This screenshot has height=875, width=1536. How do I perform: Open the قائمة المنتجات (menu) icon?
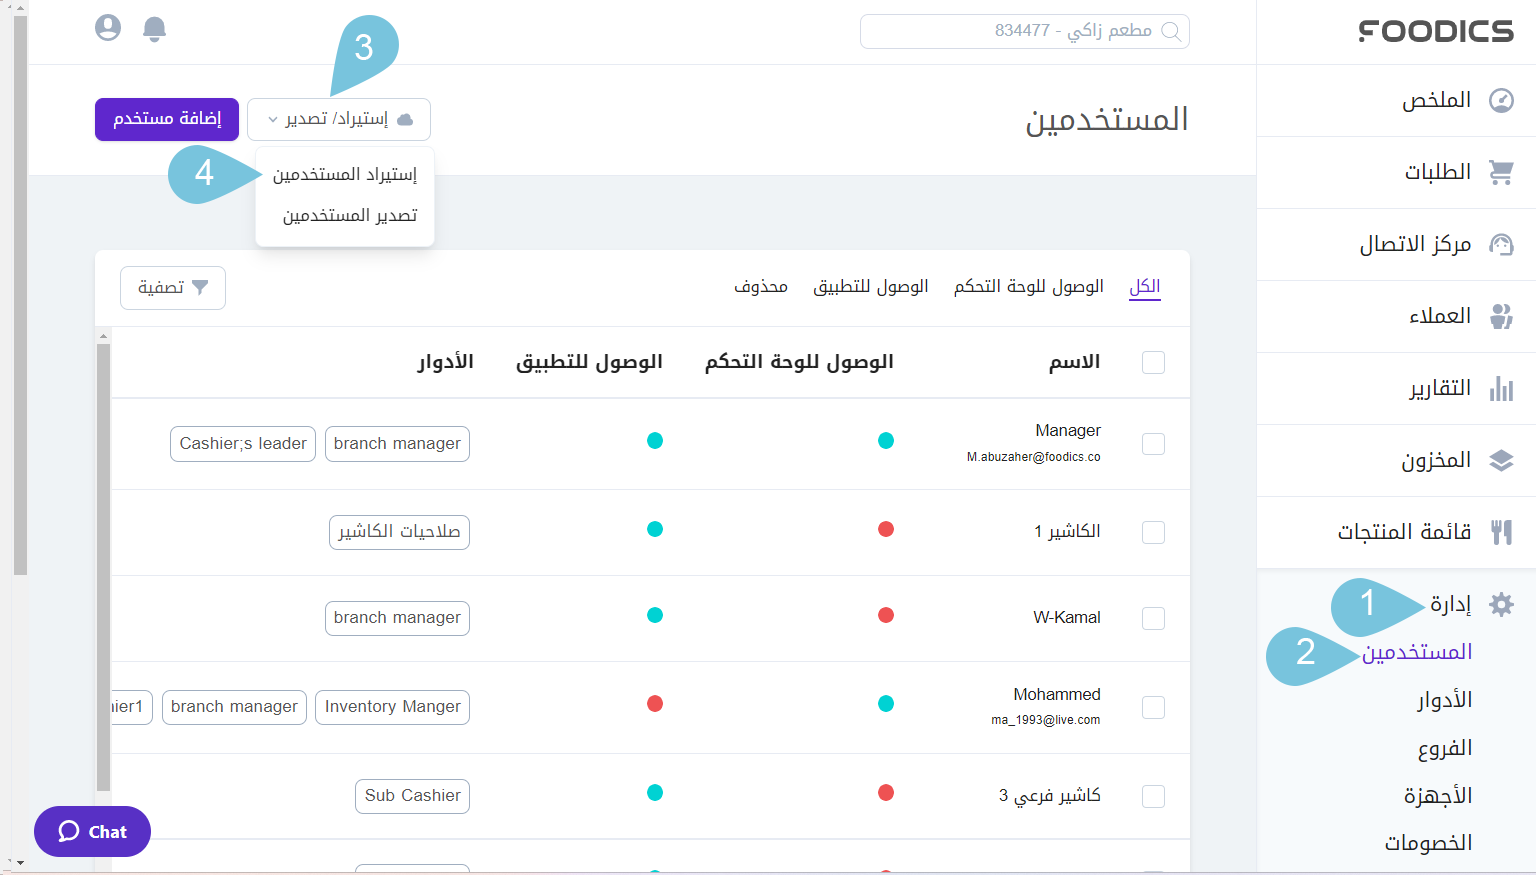click(x=1502, y=532)
